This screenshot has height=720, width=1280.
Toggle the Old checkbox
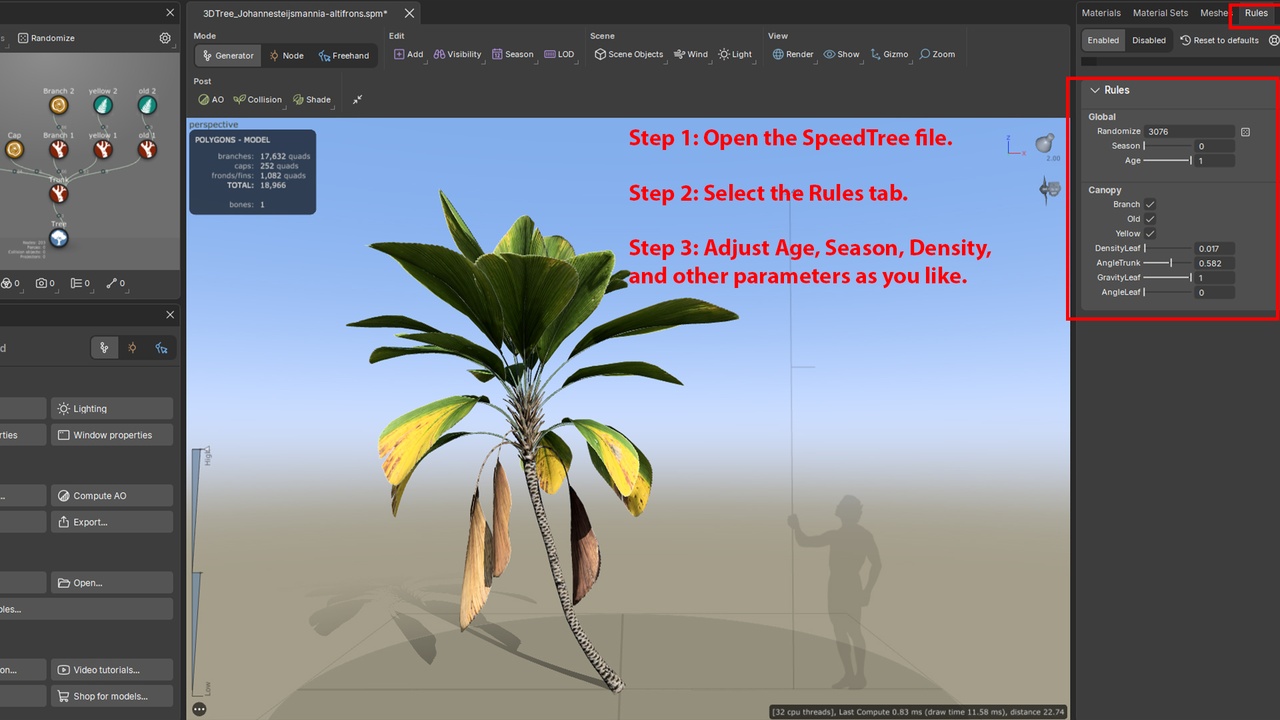(1150, 219)
